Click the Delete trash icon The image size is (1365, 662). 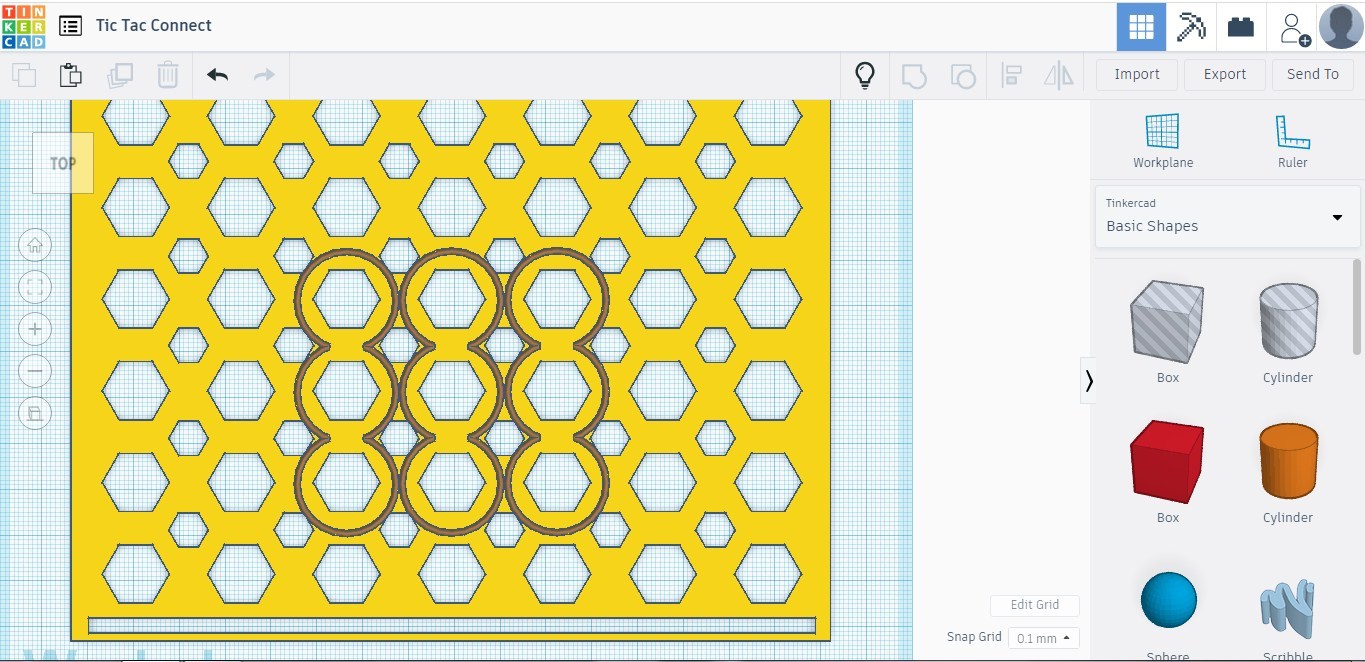(167, 75)
